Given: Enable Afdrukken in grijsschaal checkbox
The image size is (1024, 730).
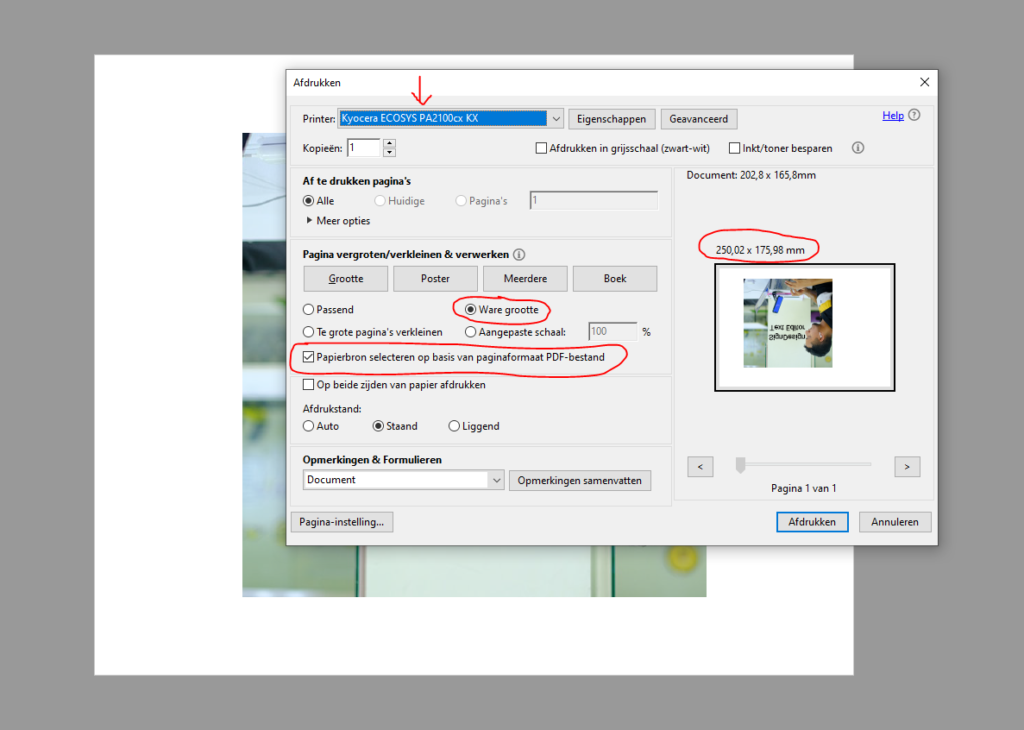Looking at the screenshot, I should (x=541, y=148).
